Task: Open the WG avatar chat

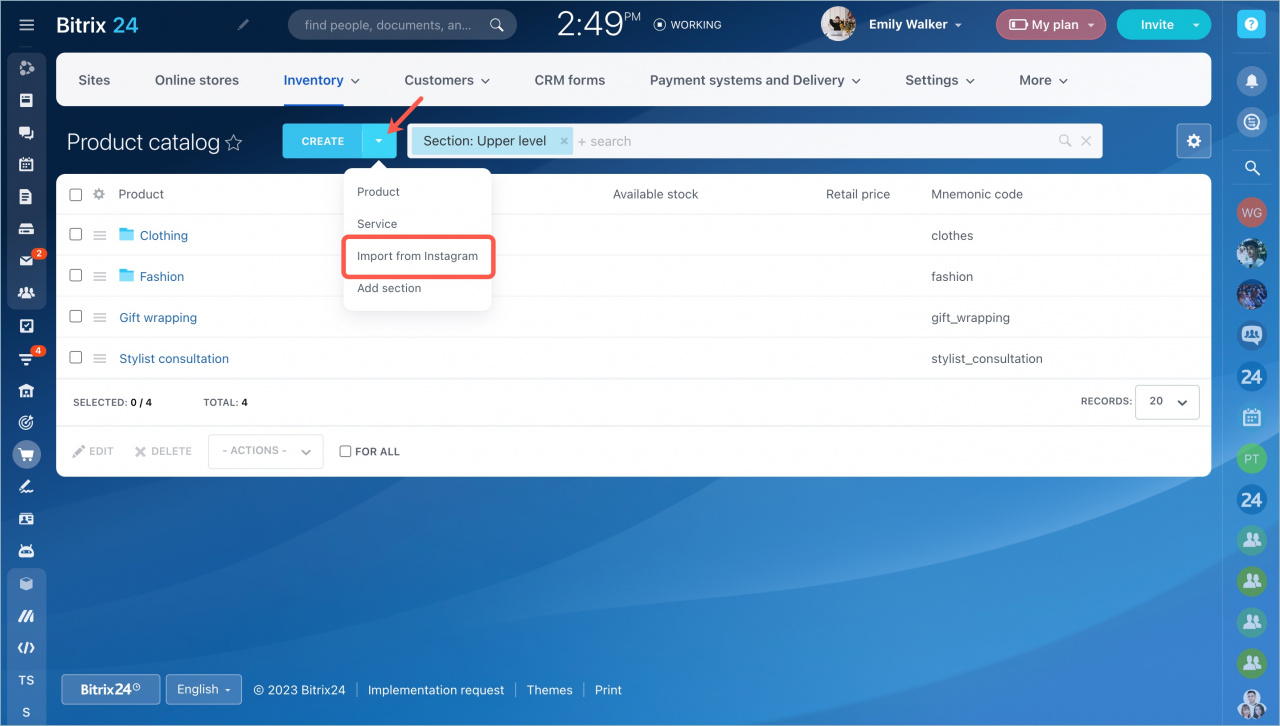Action: click(1252, 212)
